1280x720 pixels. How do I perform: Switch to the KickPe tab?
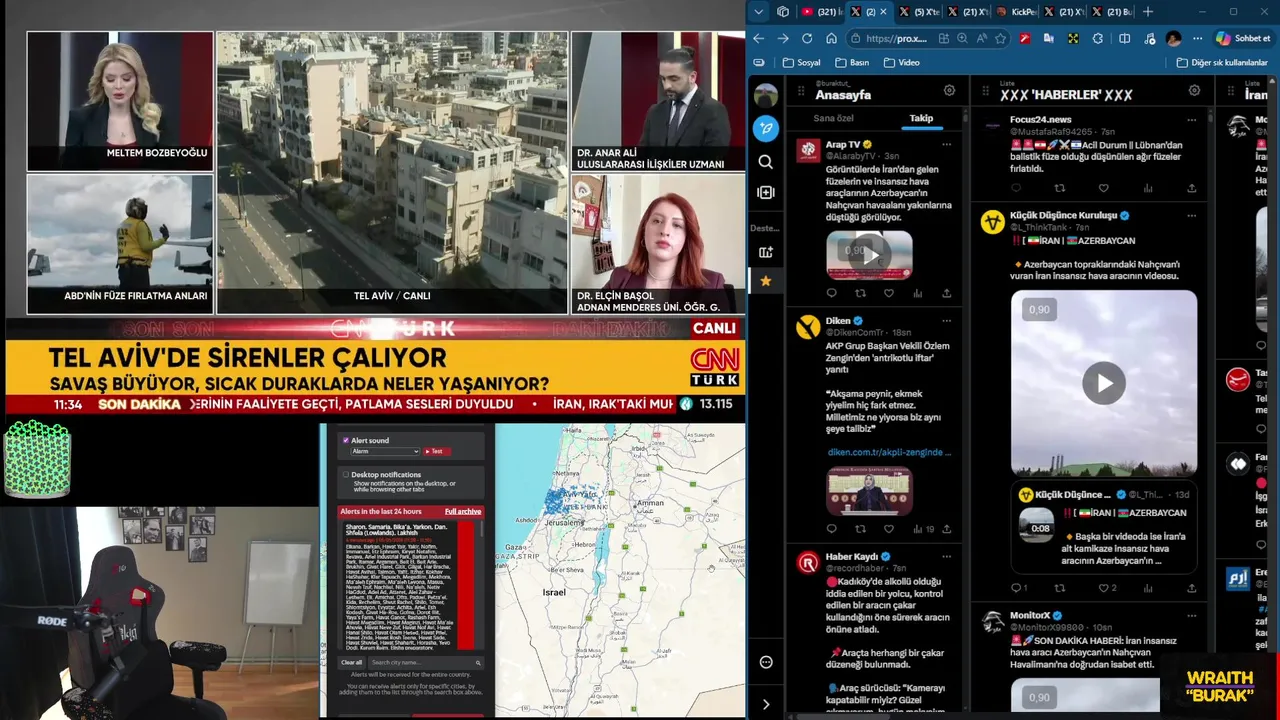[x=1017, y=12]
